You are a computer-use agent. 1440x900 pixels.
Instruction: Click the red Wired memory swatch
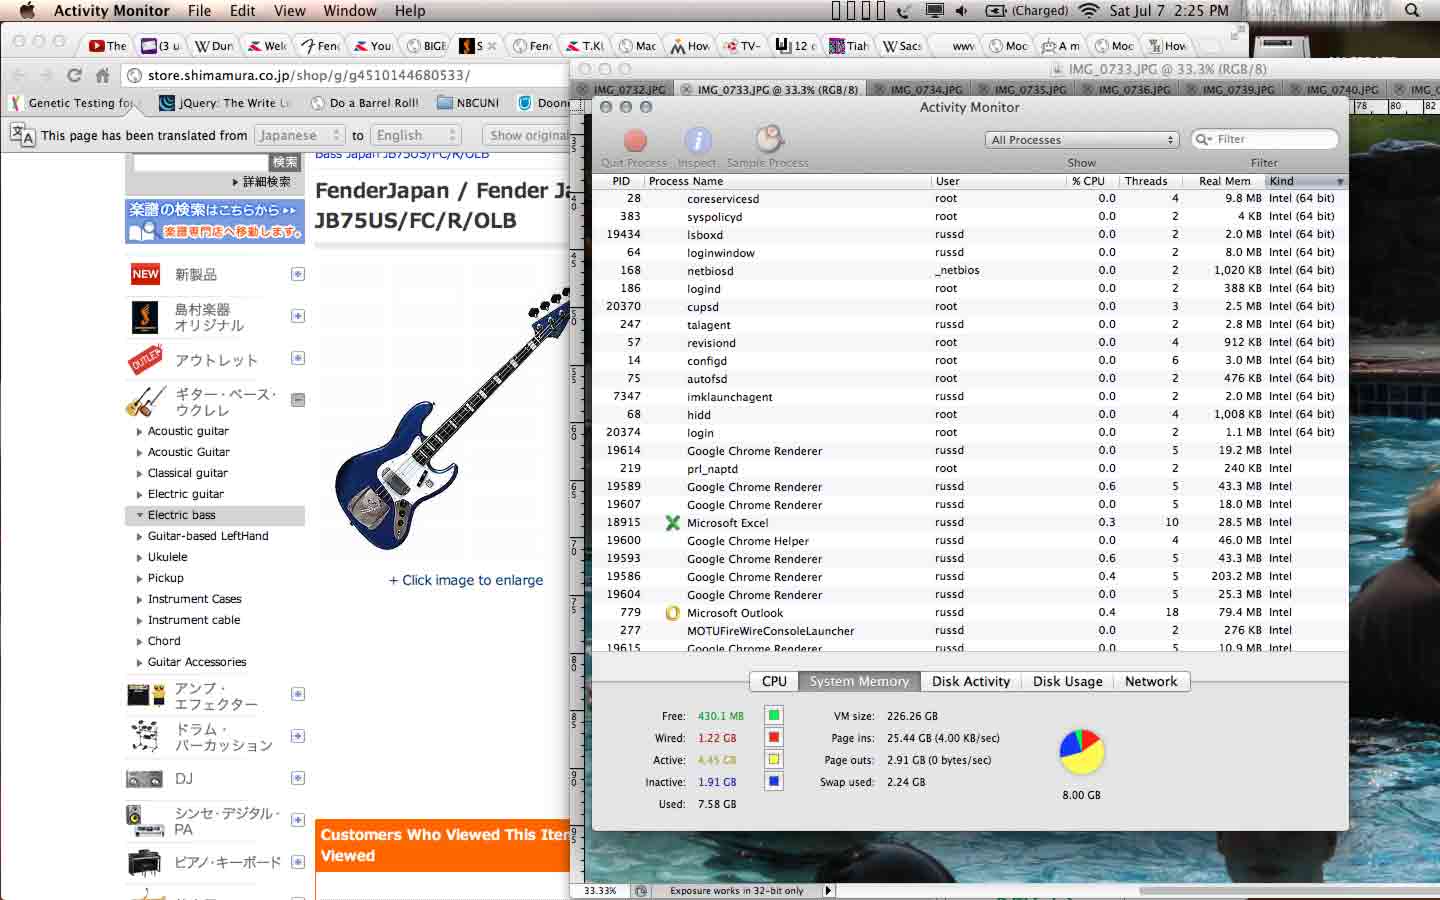[773, 737]
